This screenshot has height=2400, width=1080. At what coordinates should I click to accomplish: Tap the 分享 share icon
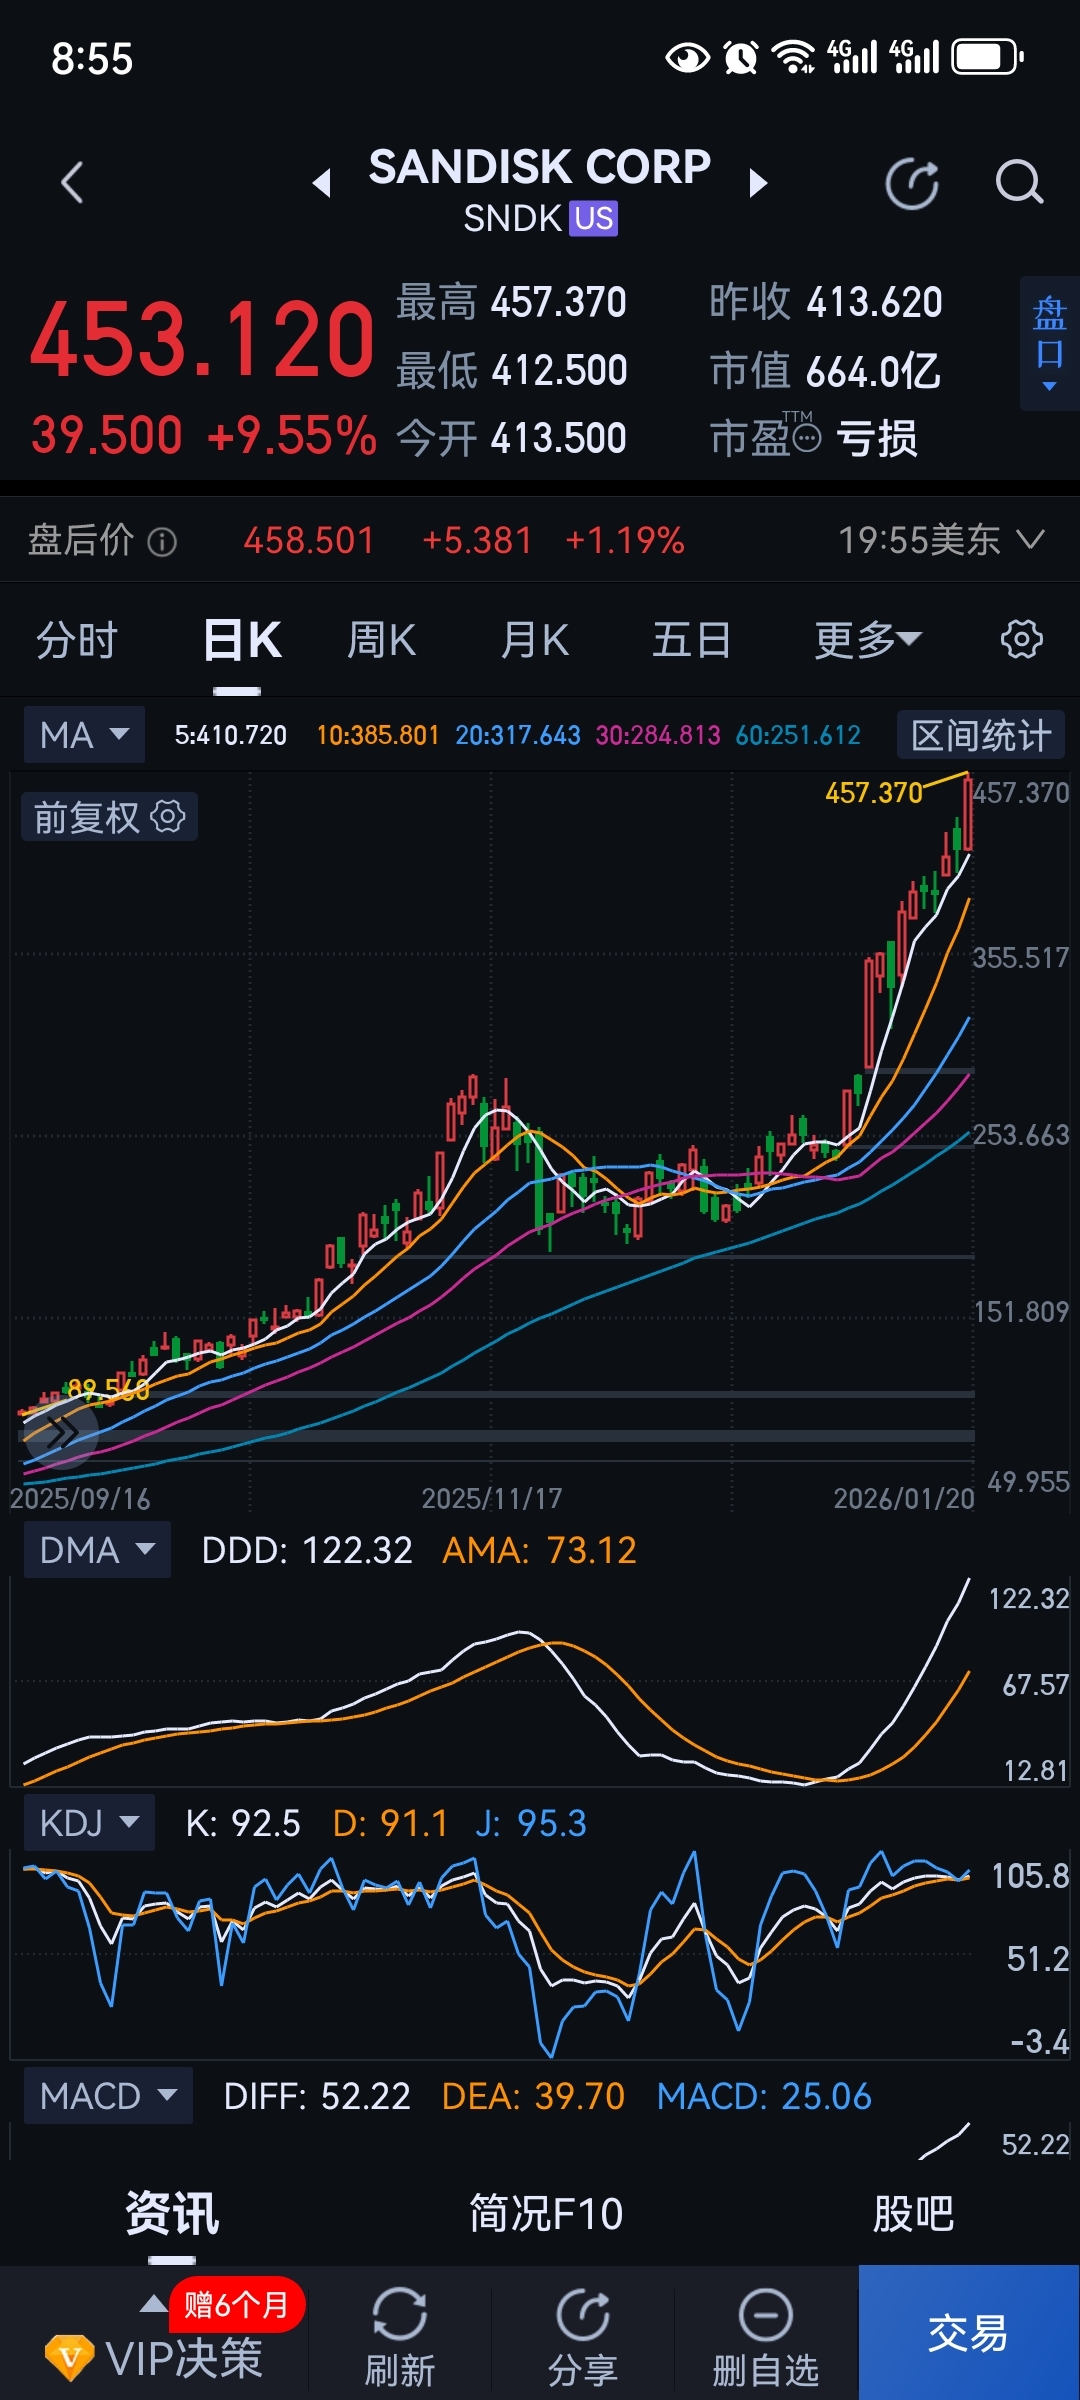(x=583, y=2314)
